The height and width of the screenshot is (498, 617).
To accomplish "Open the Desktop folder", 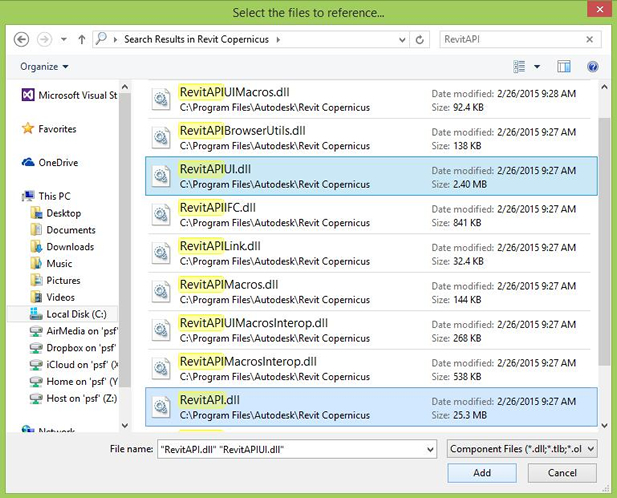I will [56, 213].
